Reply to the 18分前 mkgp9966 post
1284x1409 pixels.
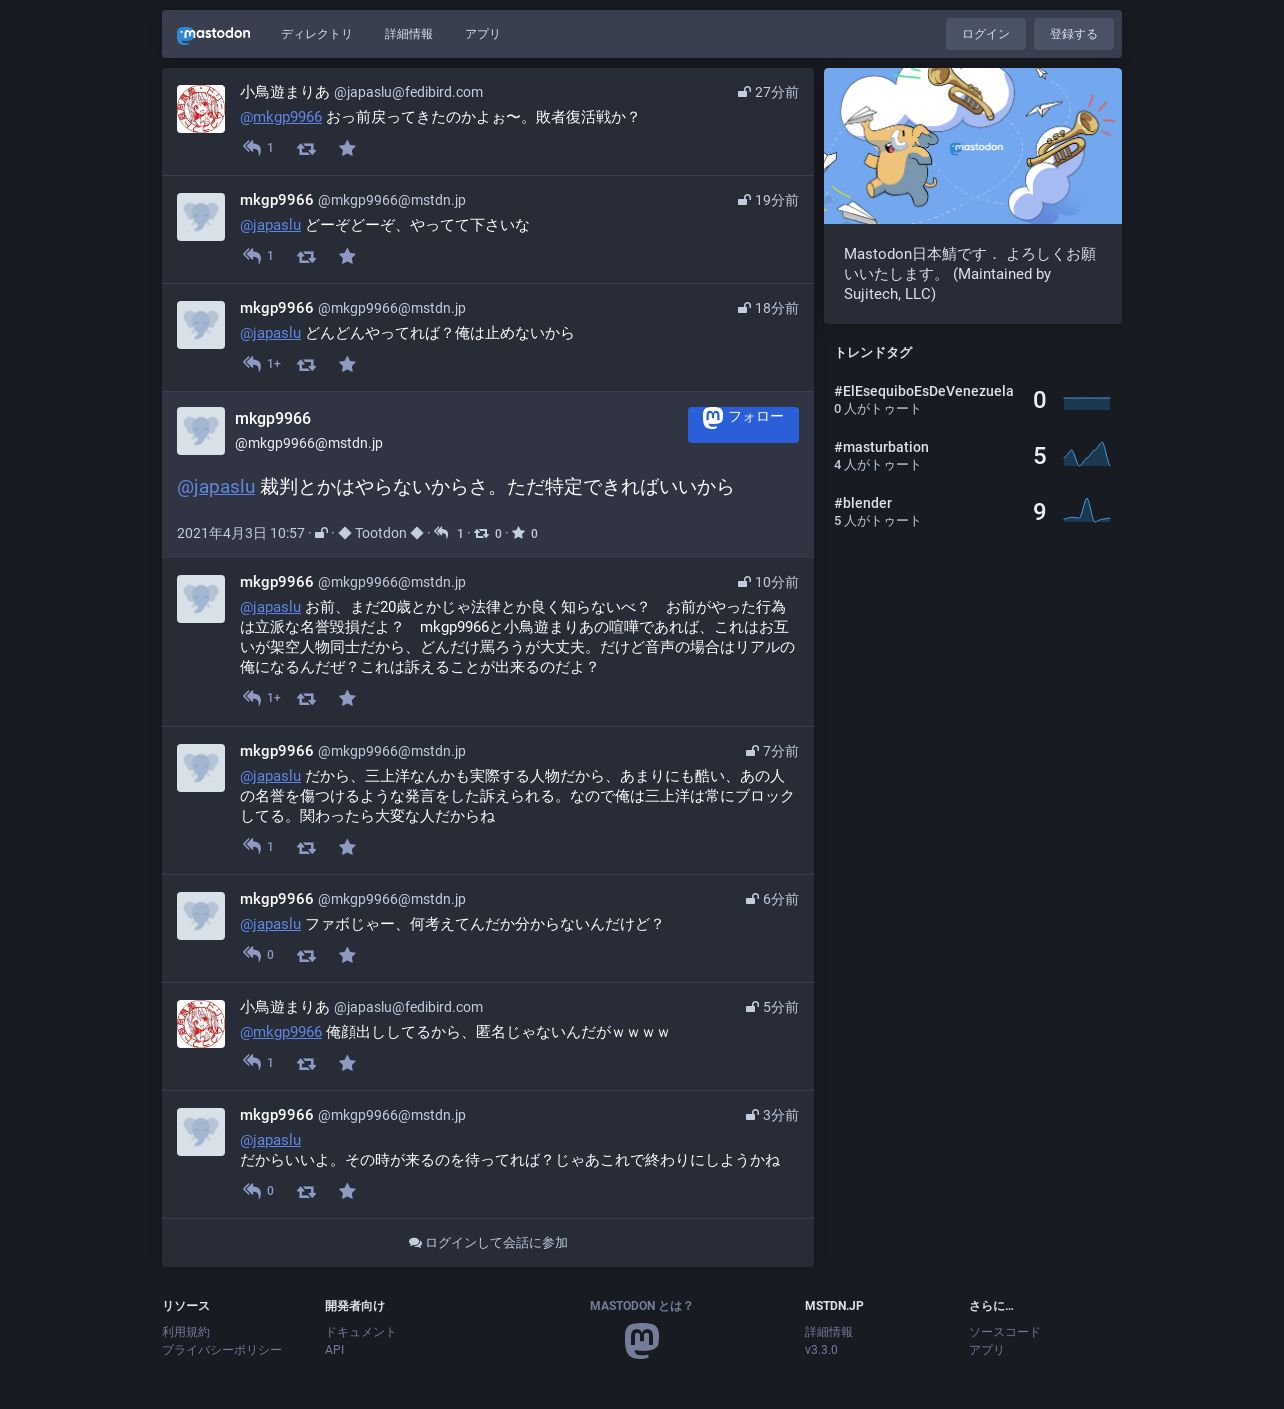pyautogui.click(x=252, y=364)
